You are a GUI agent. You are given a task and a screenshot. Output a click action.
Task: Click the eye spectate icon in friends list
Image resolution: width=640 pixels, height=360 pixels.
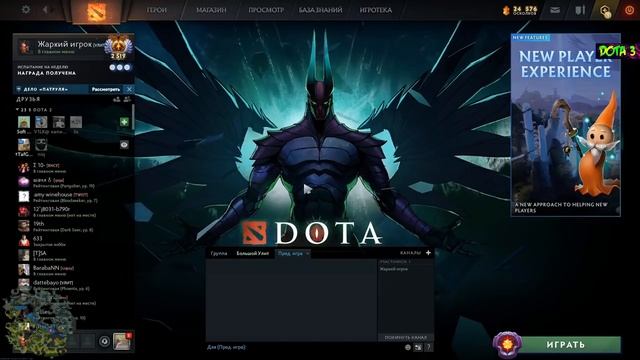click(x=124, y=144)
